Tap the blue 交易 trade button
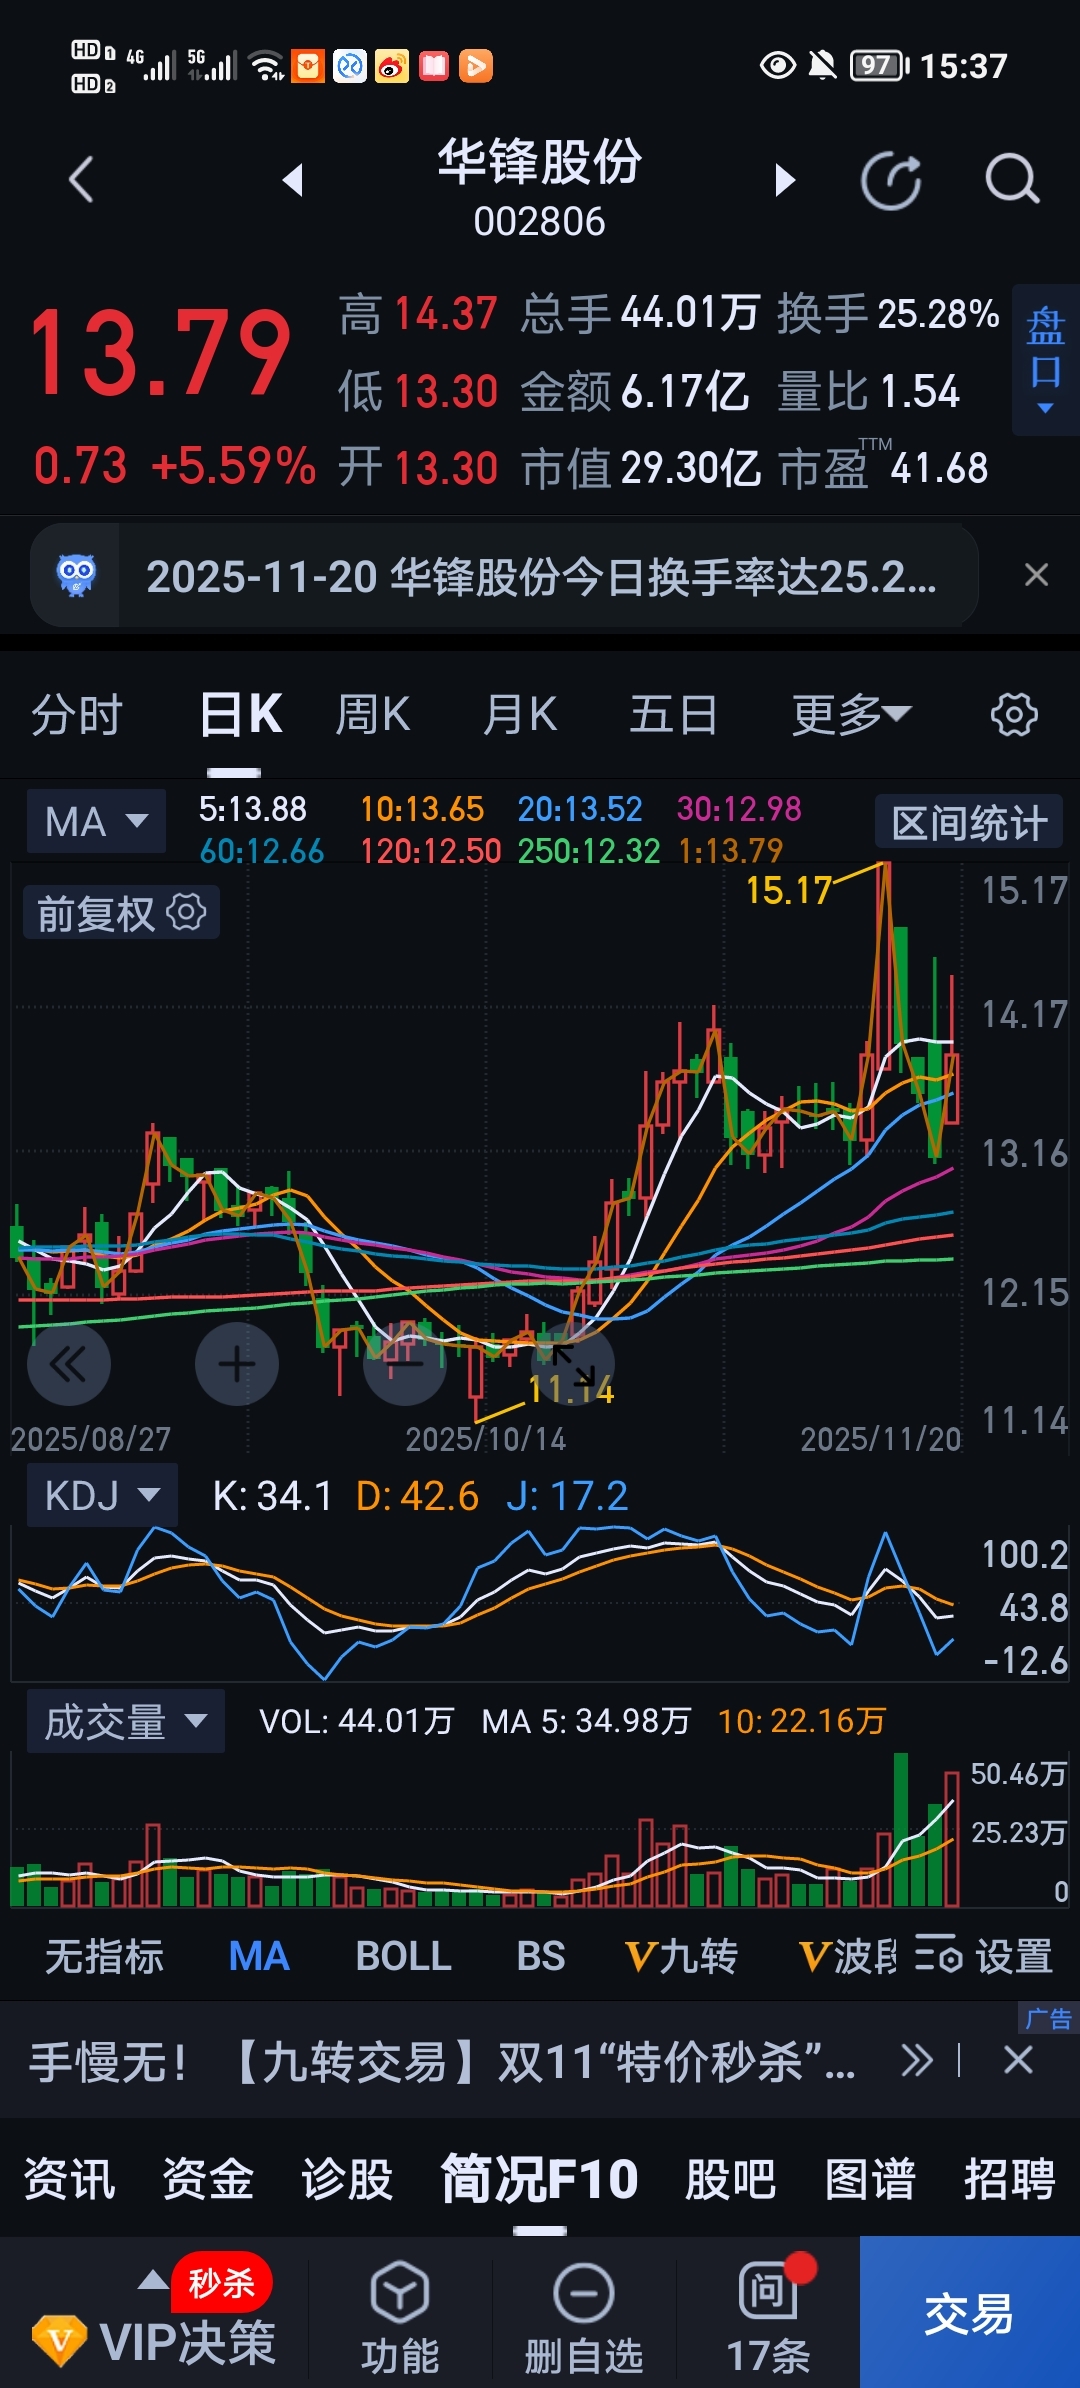 coord(969,2312)
